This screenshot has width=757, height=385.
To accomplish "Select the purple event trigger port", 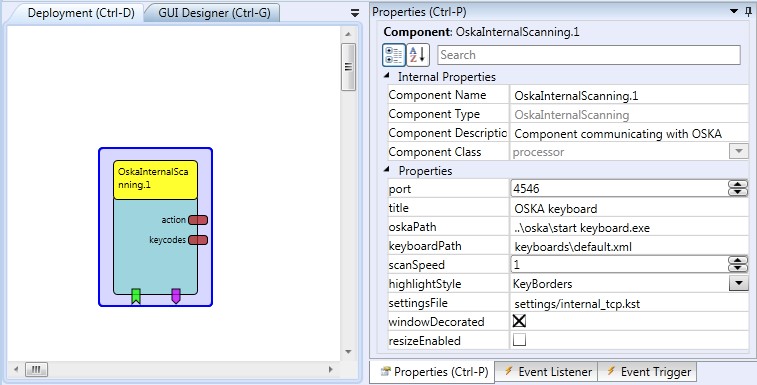I will pyautogui.click(x=176, y=296).
